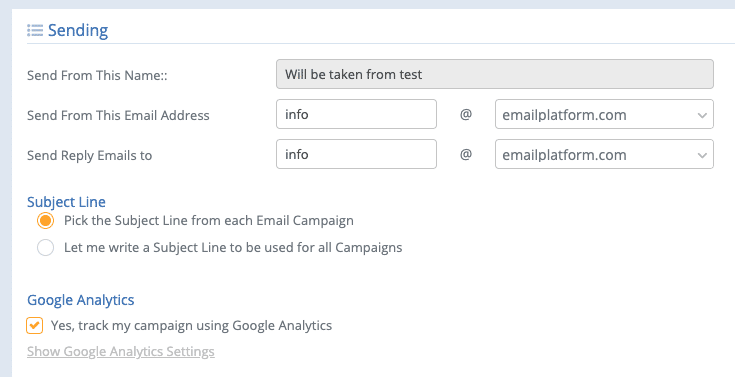Click the Send From This Name label
735x377 pixels.
pyautogui.click(x=97, y=75)
